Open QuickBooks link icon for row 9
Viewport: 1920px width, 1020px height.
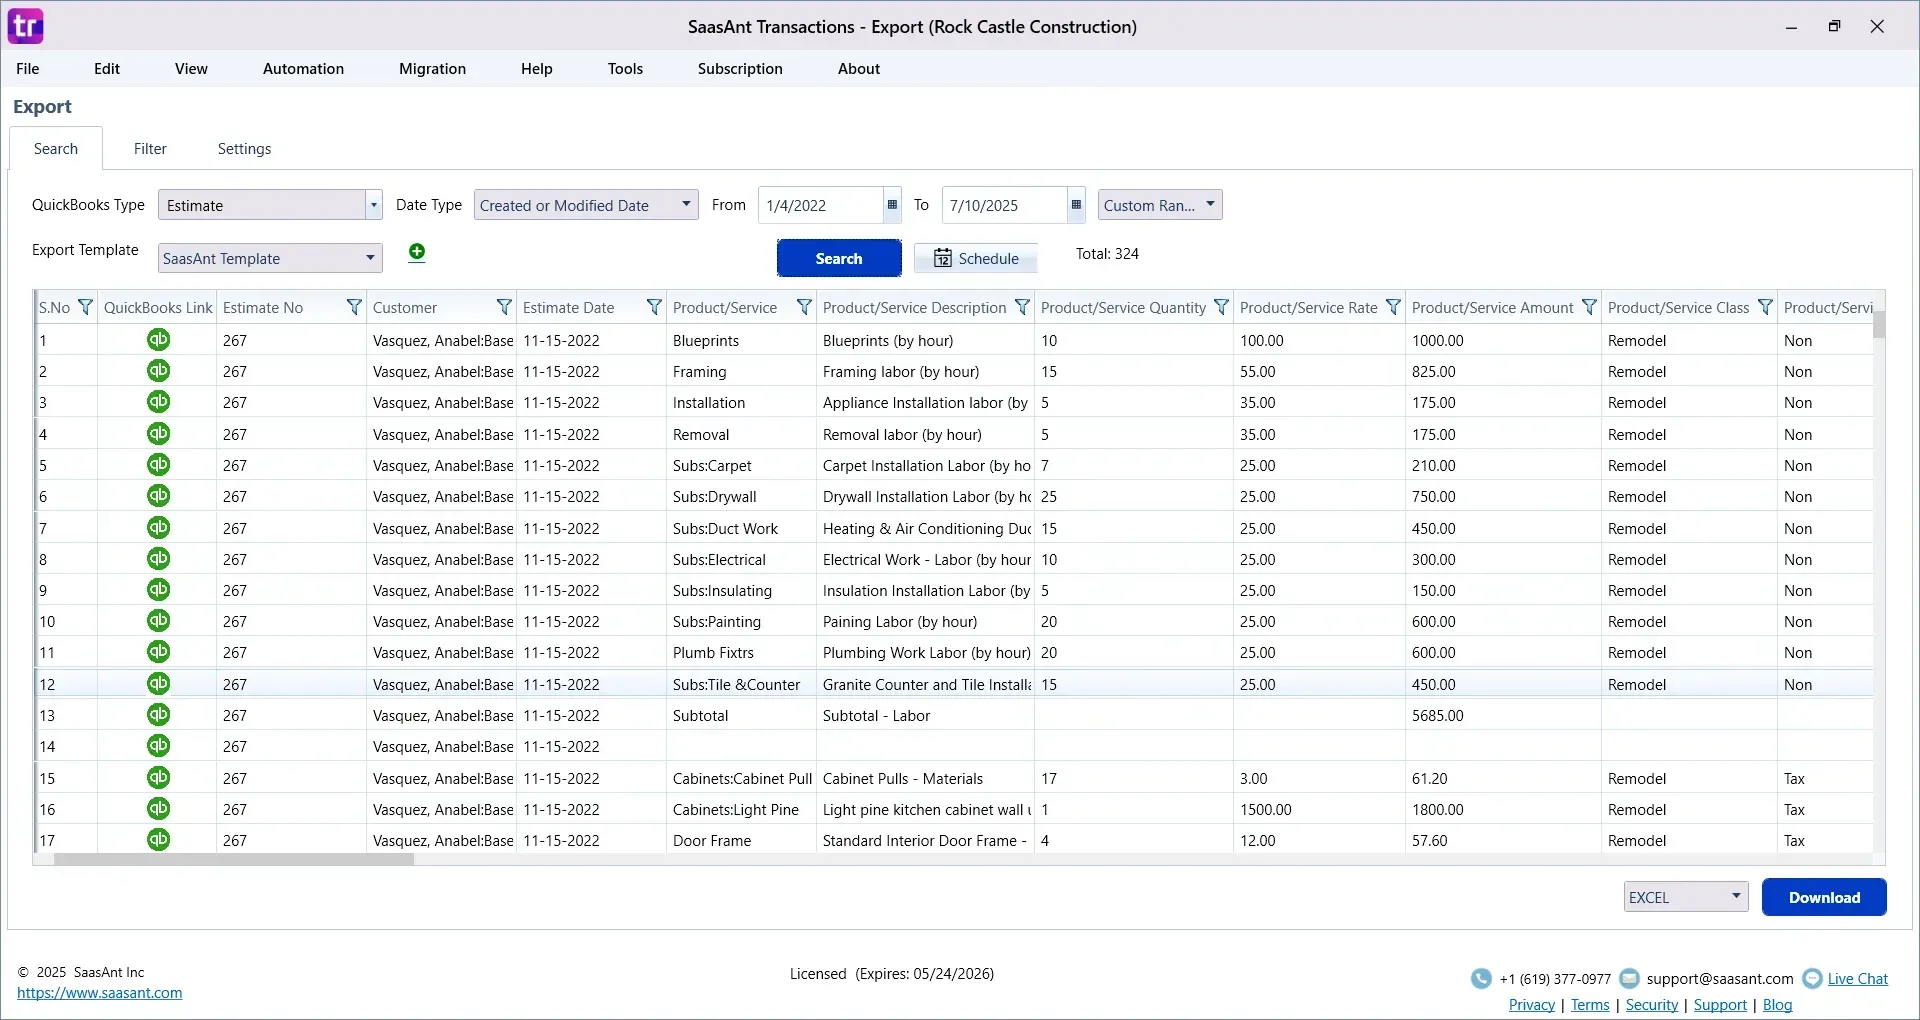pos(158,590)
